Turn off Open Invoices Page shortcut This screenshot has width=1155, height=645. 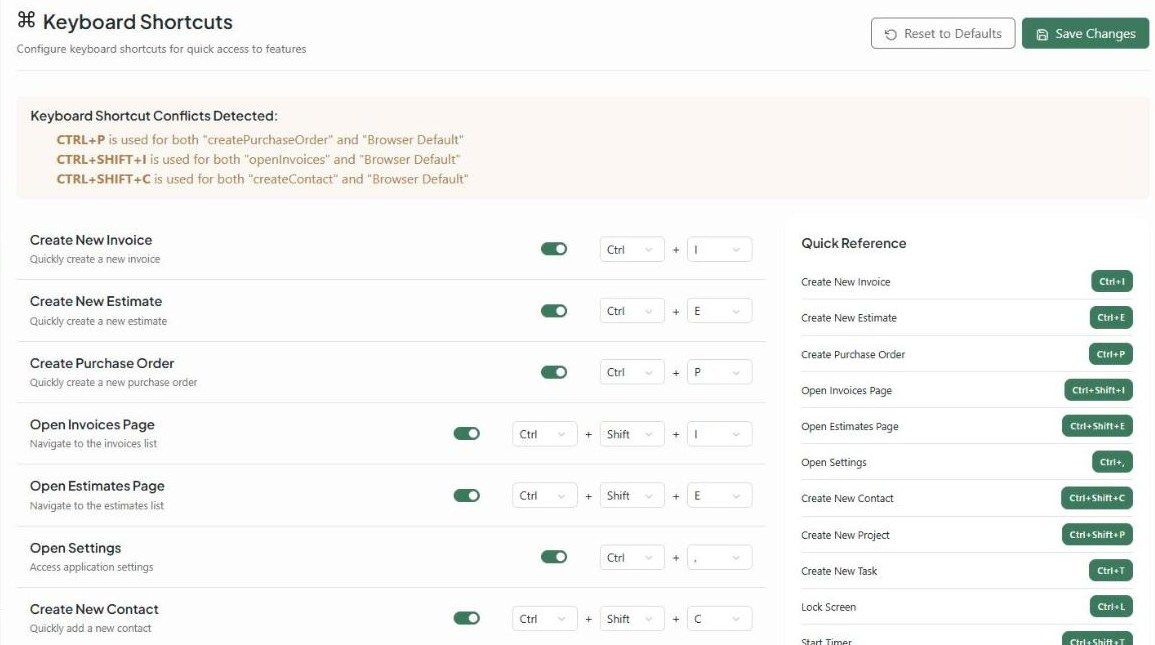pyautogui.click(x=466, y=434)
